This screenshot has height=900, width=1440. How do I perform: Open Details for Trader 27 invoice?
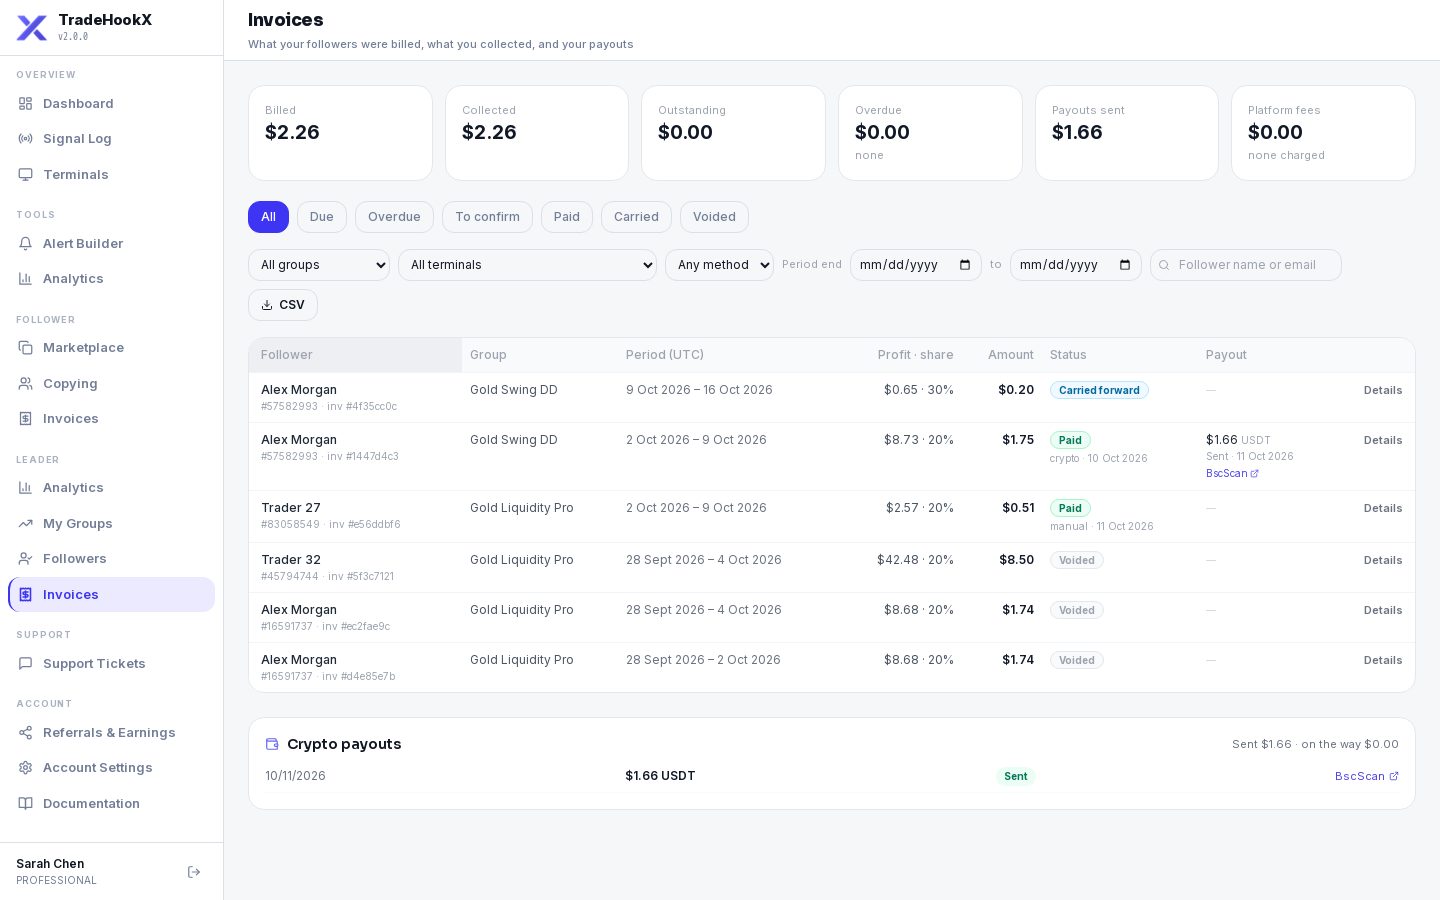click(1383, 509)
